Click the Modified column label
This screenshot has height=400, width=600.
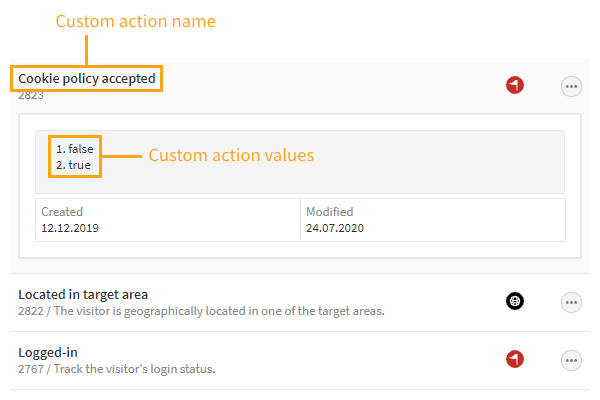329,212
